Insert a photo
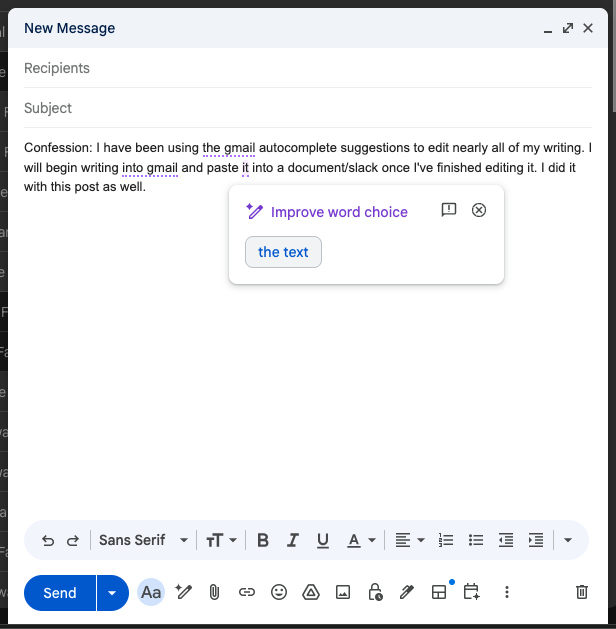 click(x=343, y=592)
